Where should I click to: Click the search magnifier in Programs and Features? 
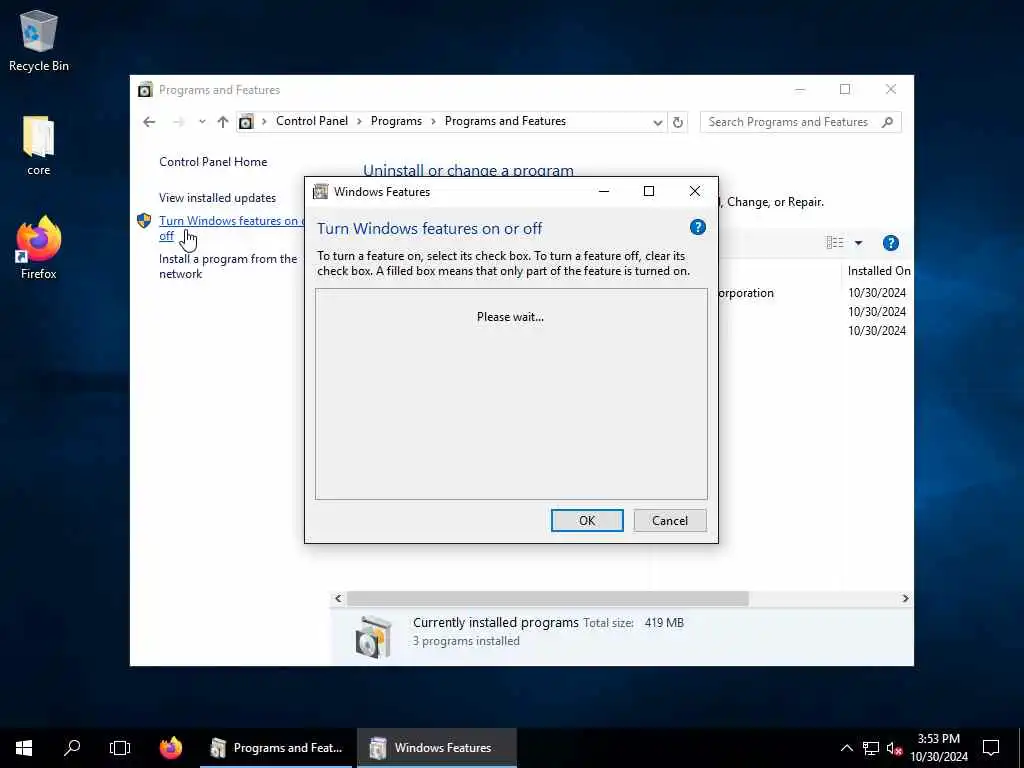[887, 122]
